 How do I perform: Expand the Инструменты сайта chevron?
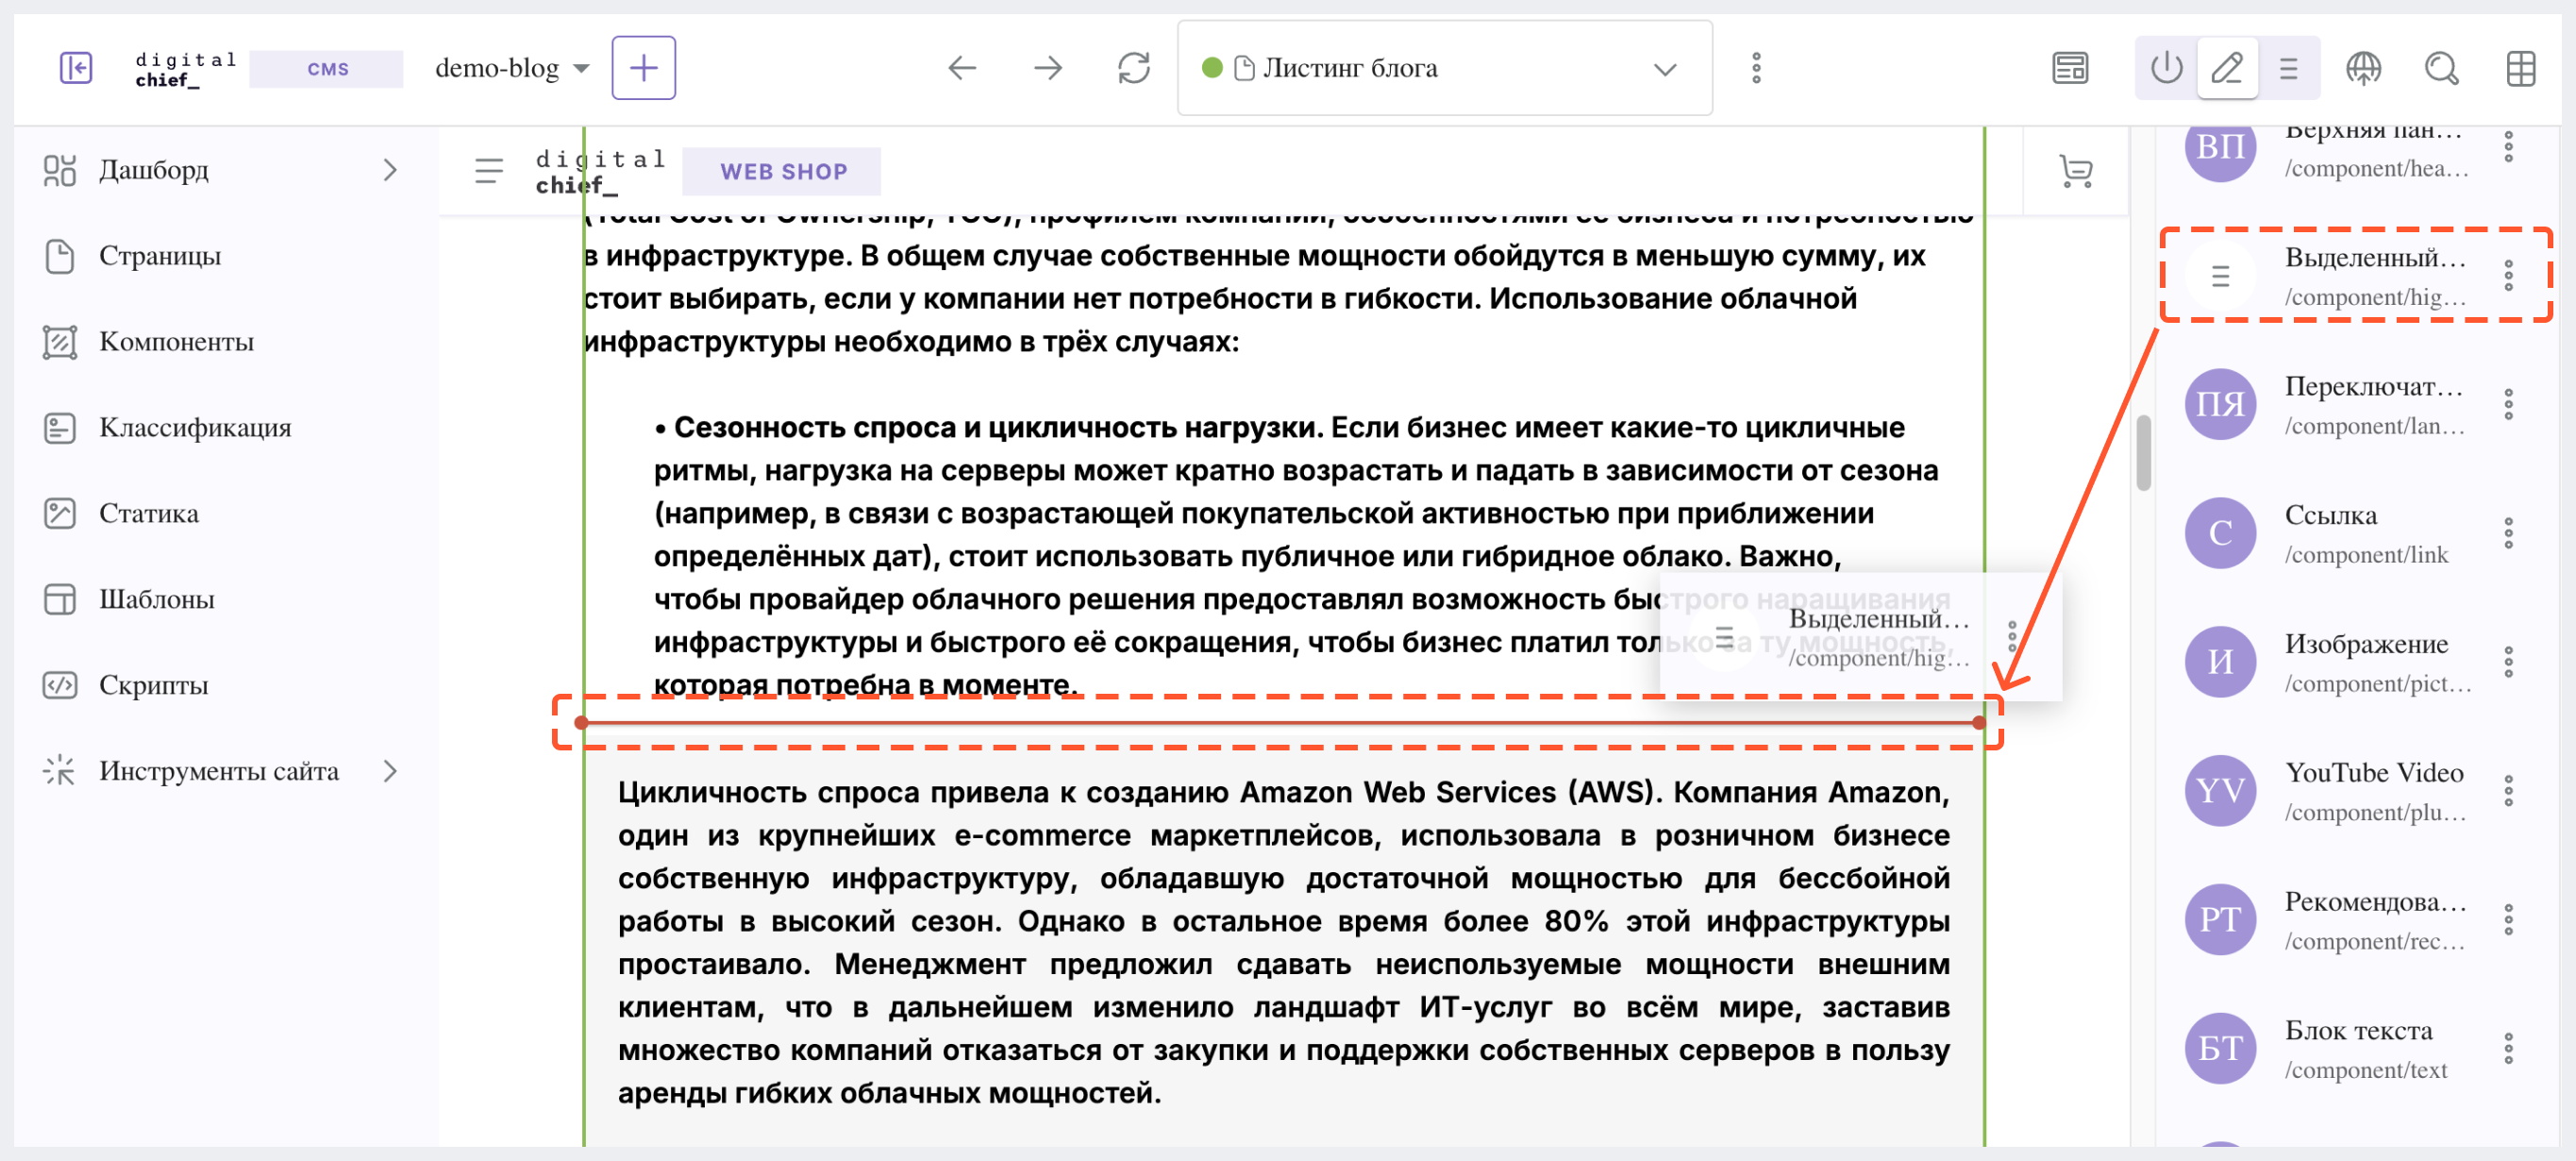[x=390, y=772]
